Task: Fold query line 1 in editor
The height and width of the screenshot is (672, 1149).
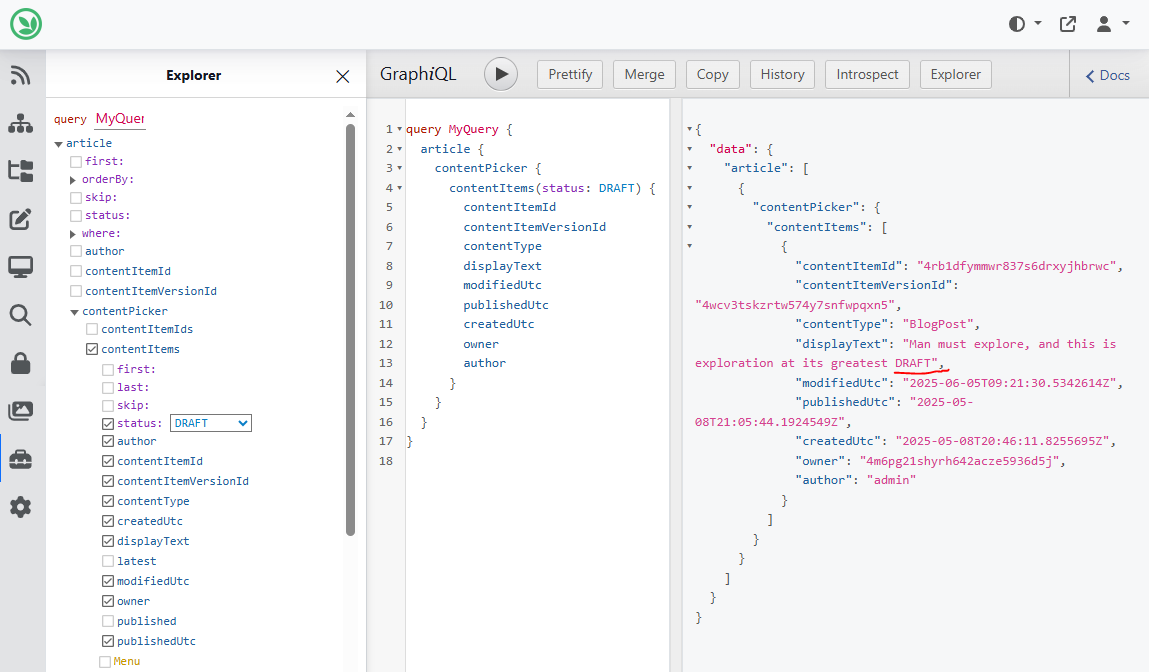Action: tap(399, 129)
